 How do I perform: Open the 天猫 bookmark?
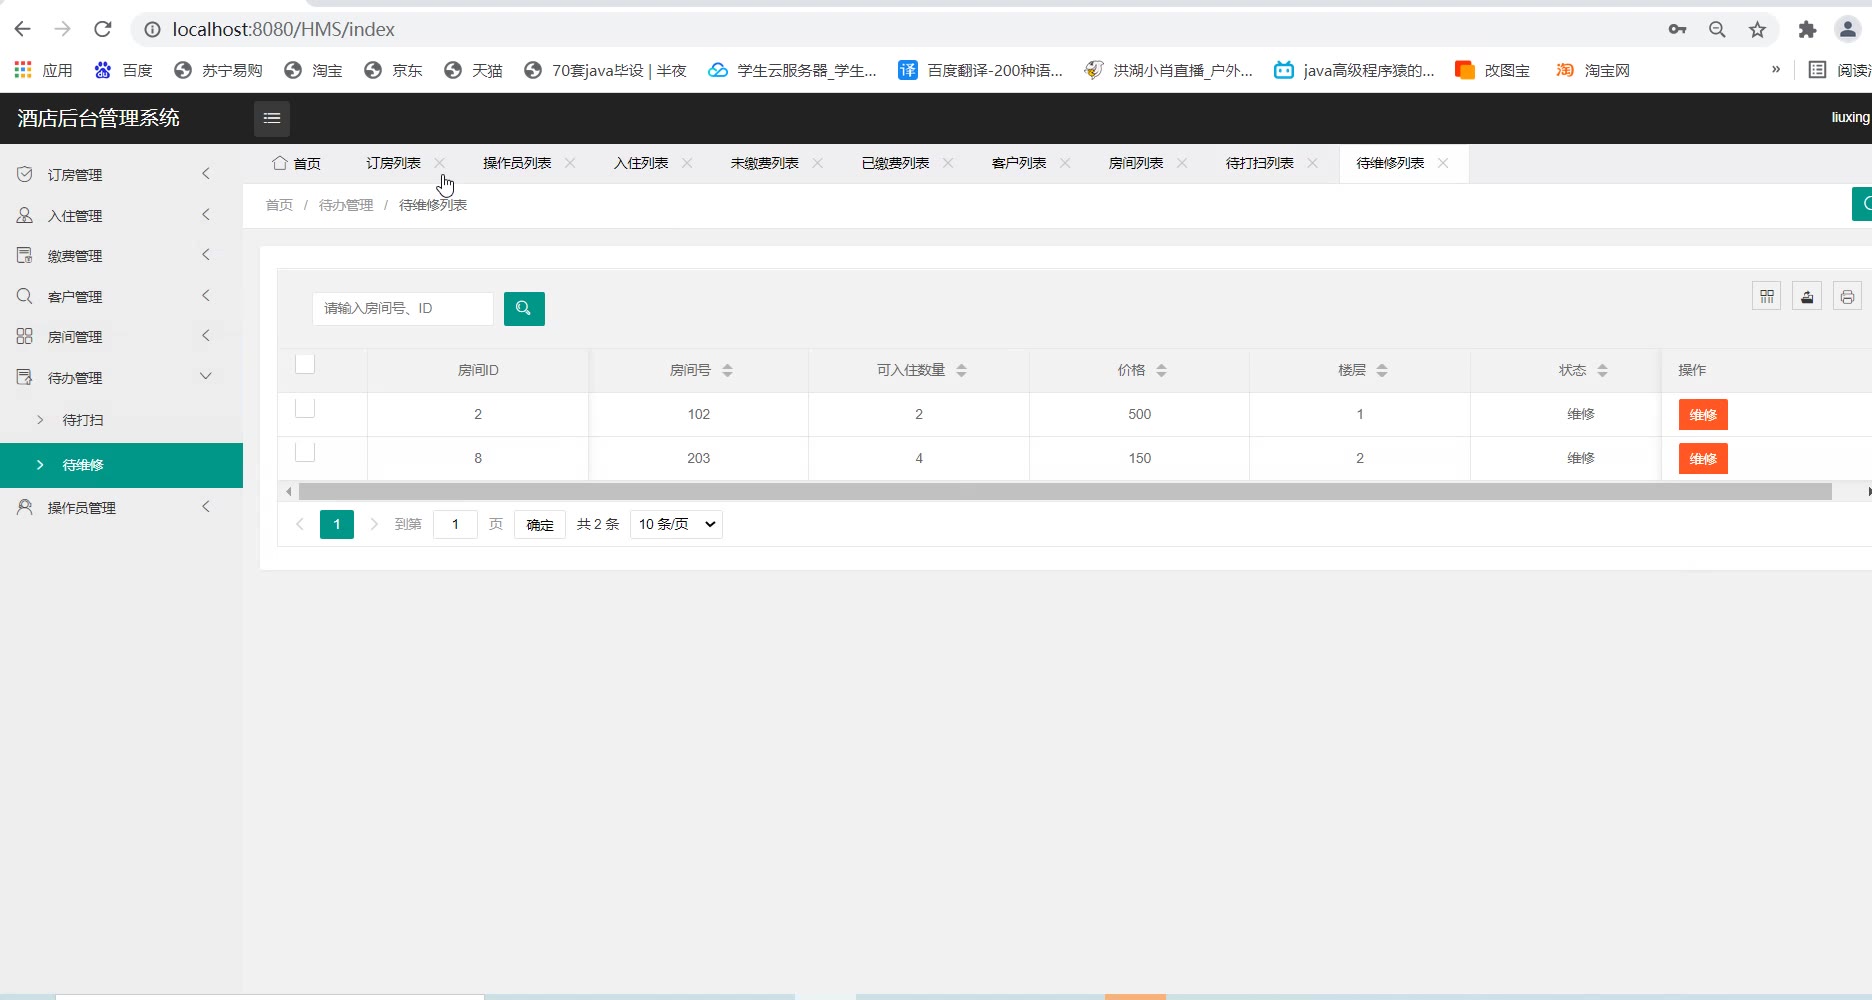pos(473,70)
